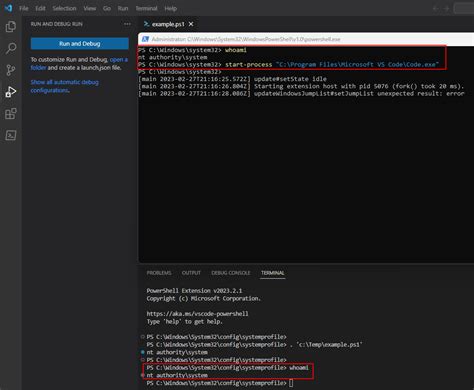Click the terminal input cursor at last prompt
Screen dimensions: 474x390
point(291,383)
